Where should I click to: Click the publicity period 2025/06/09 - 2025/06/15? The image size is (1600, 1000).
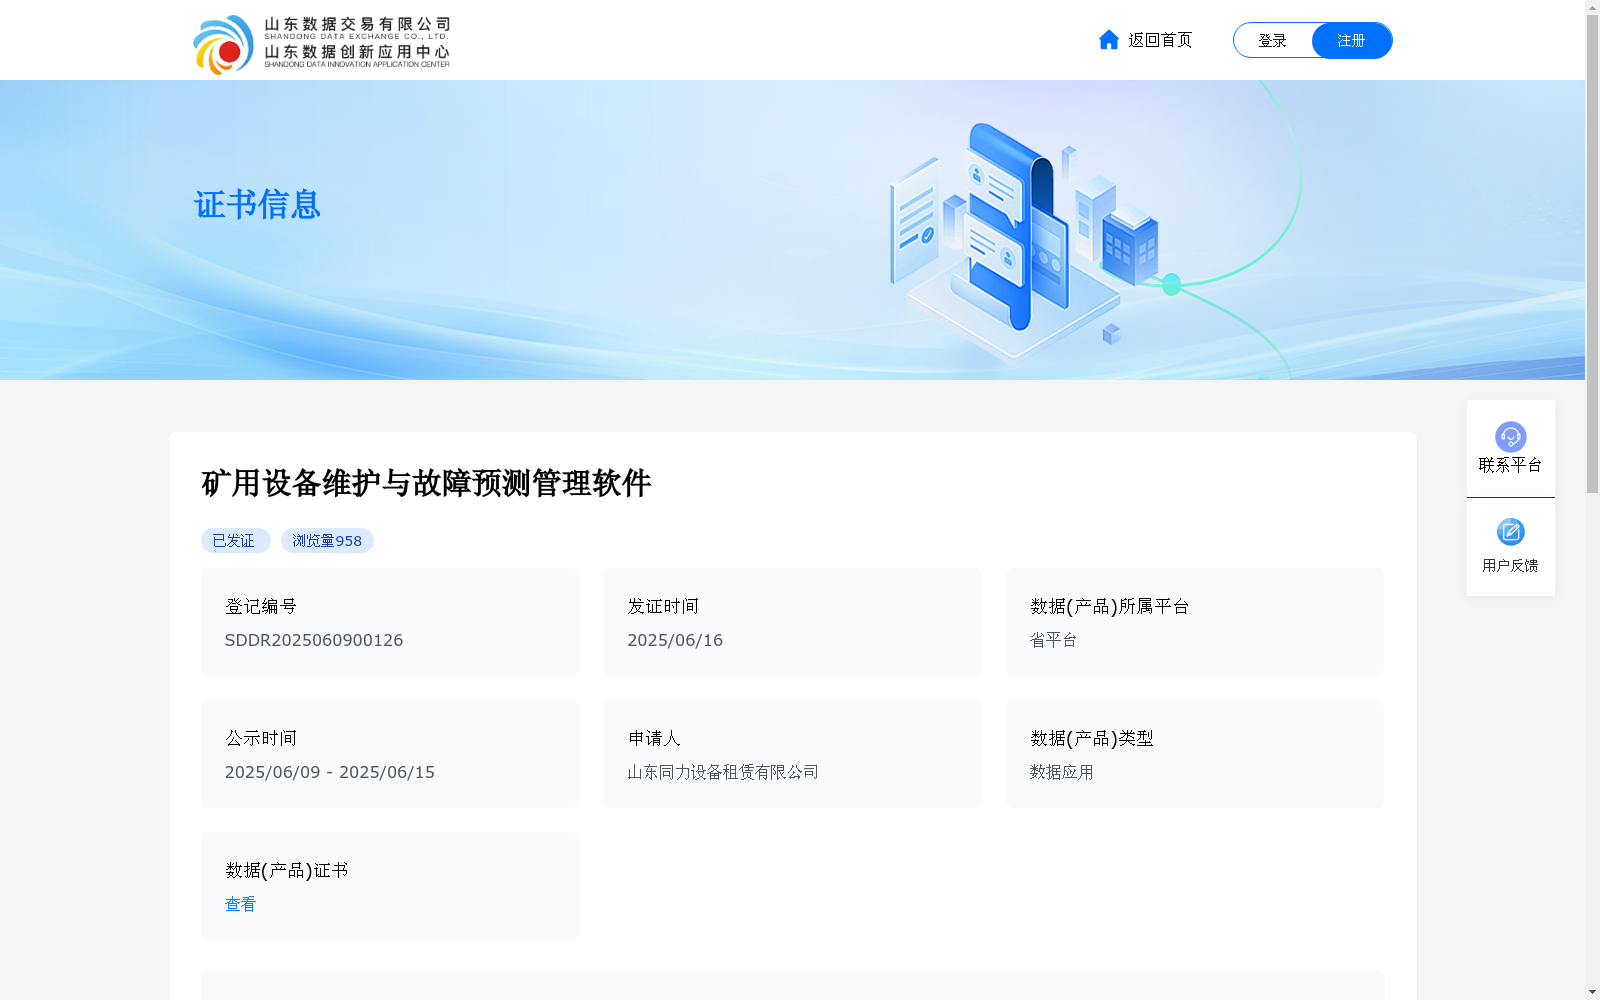[329, 772]
